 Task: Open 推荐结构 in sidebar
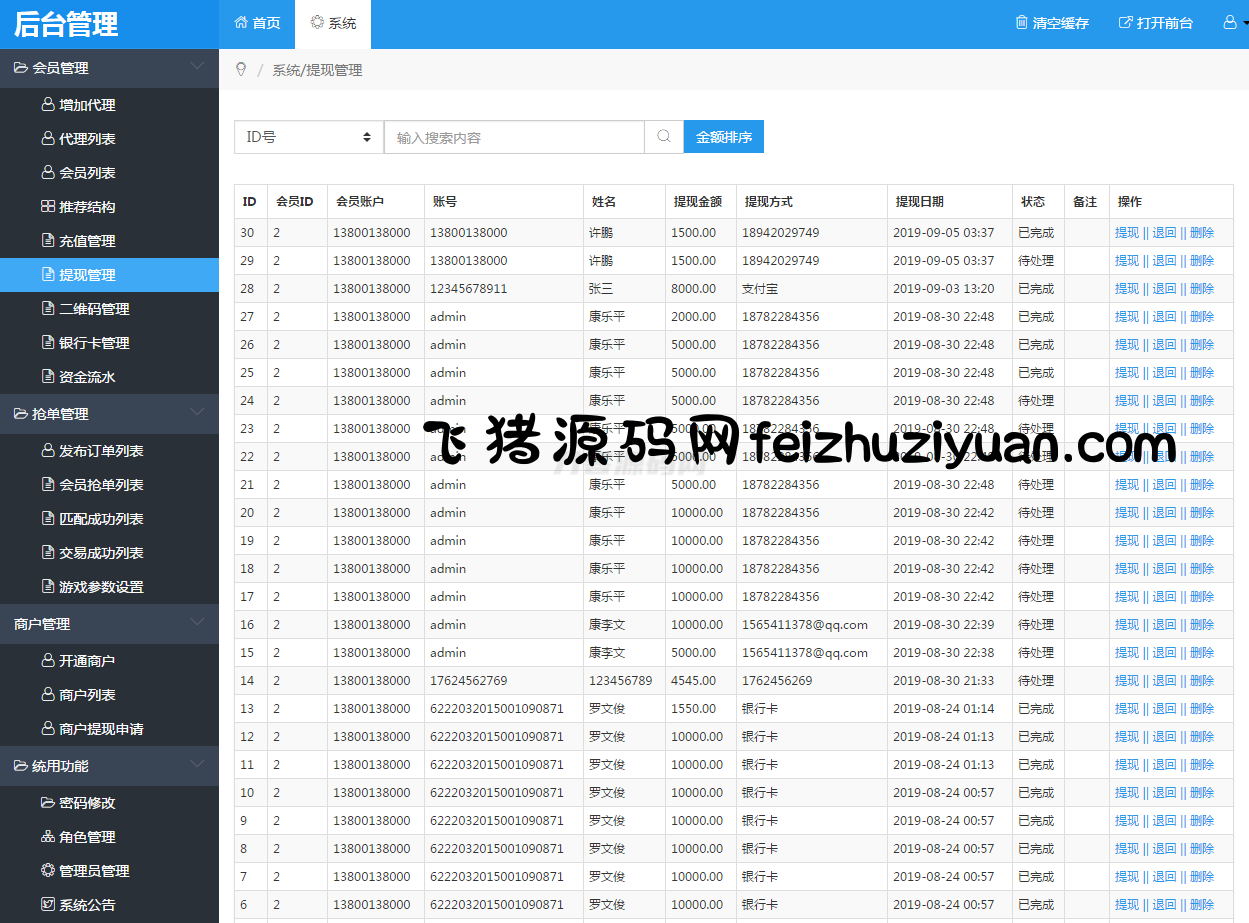coord(87,207)
